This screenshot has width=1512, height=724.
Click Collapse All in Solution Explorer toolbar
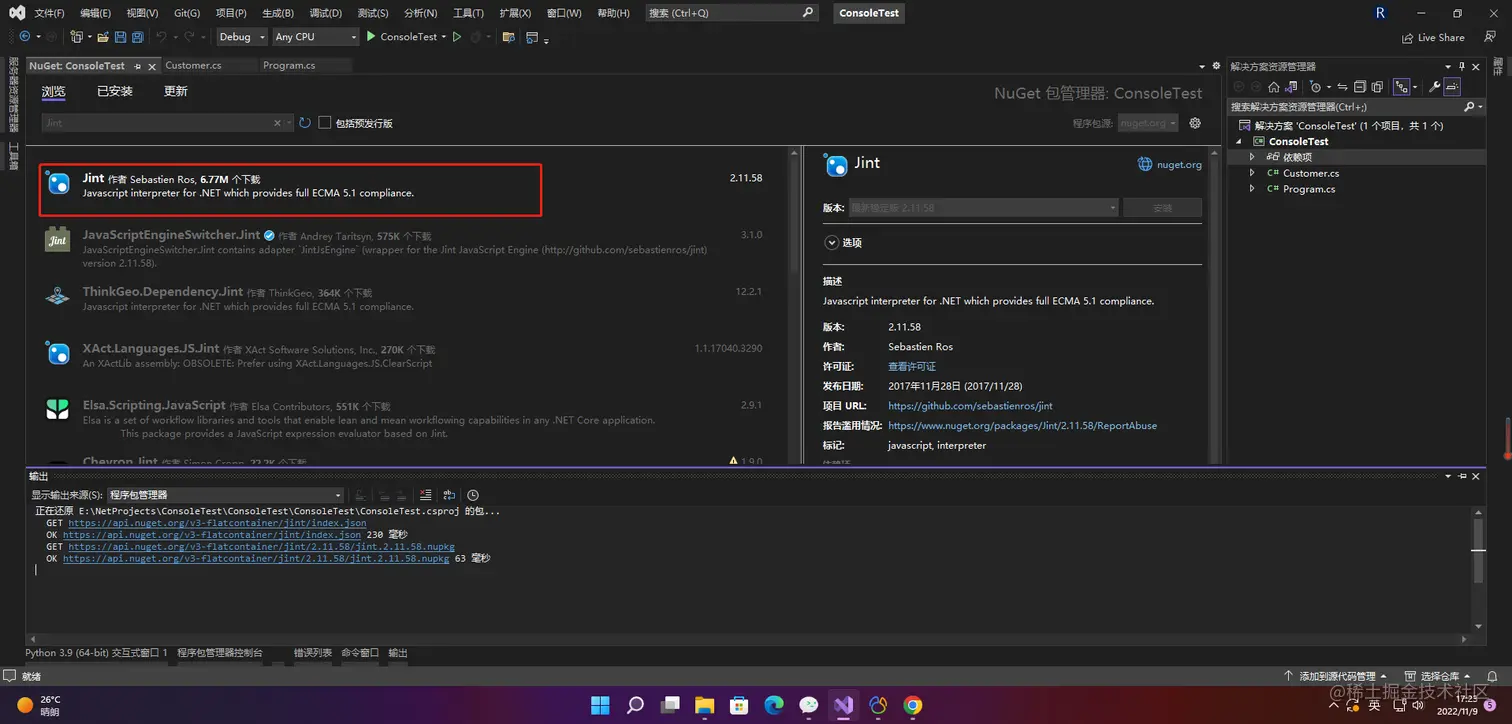1360,87
